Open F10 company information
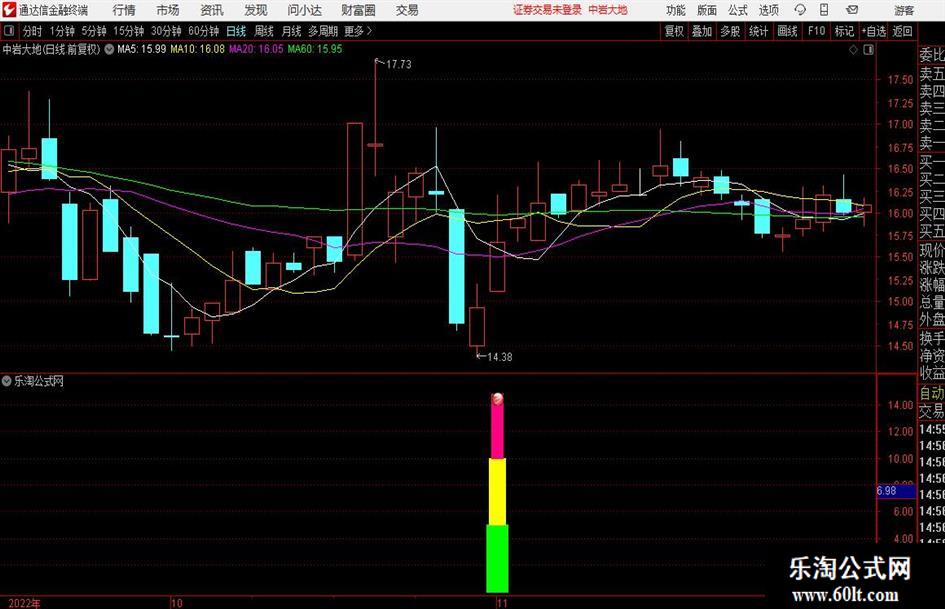Viewport: 945px width, 609px height. [x=816, y=31]
